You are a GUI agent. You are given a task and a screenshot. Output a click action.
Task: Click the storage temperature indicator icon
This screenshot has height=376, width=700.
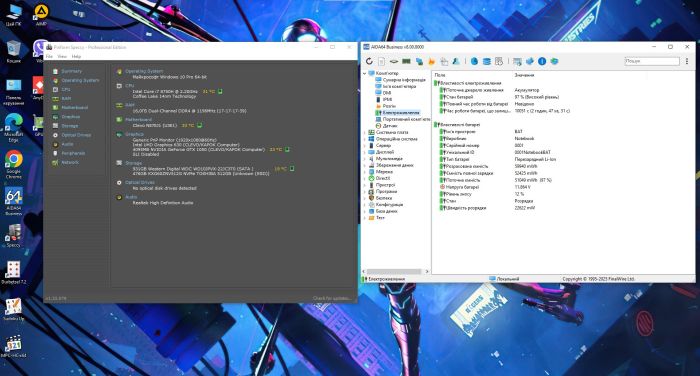(x=292, y=168)
